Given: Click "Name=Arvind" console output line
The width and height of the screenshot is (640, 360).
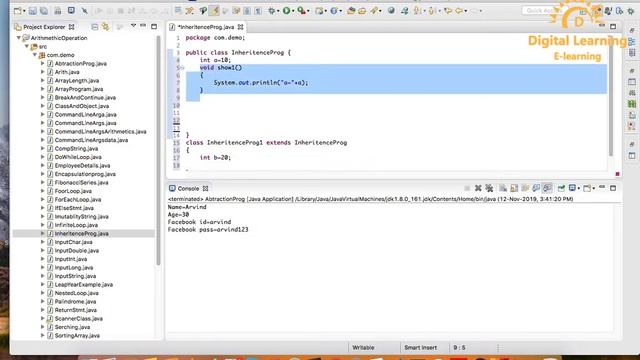Looking at the screenshot, I should tap(187, 207).
